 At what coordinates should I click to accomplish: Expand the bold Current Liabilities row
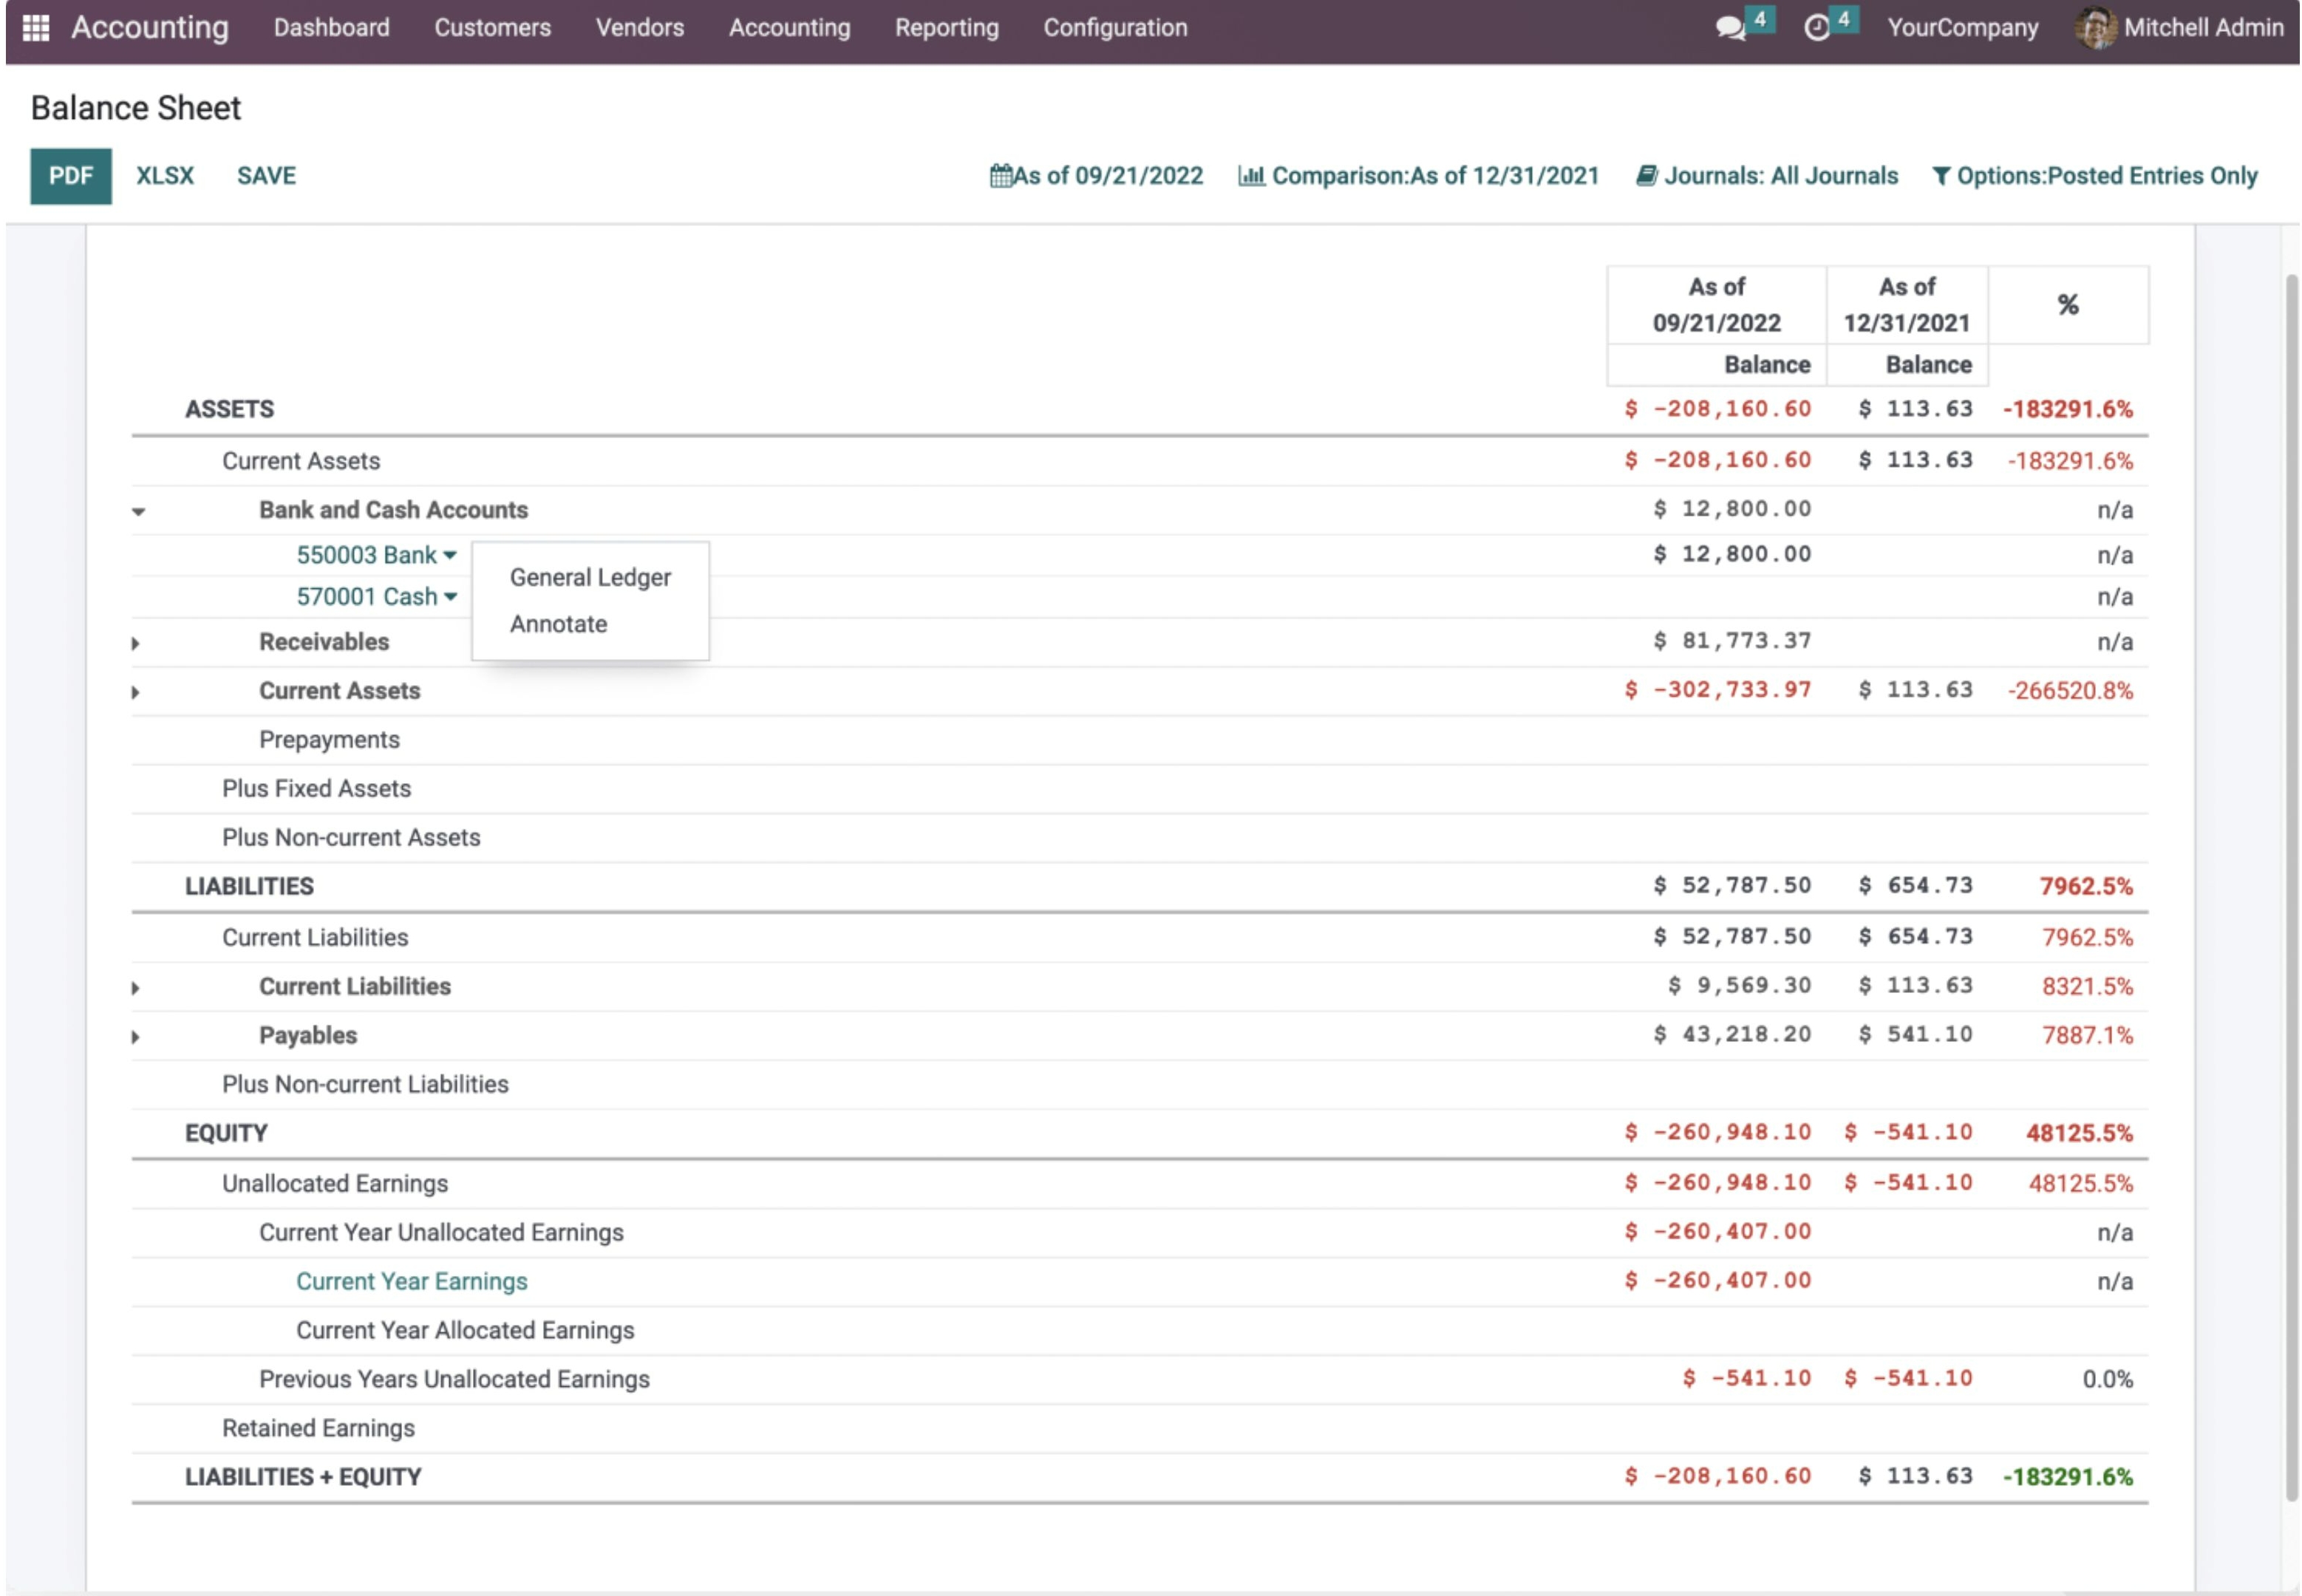click(x=136, y=988)
